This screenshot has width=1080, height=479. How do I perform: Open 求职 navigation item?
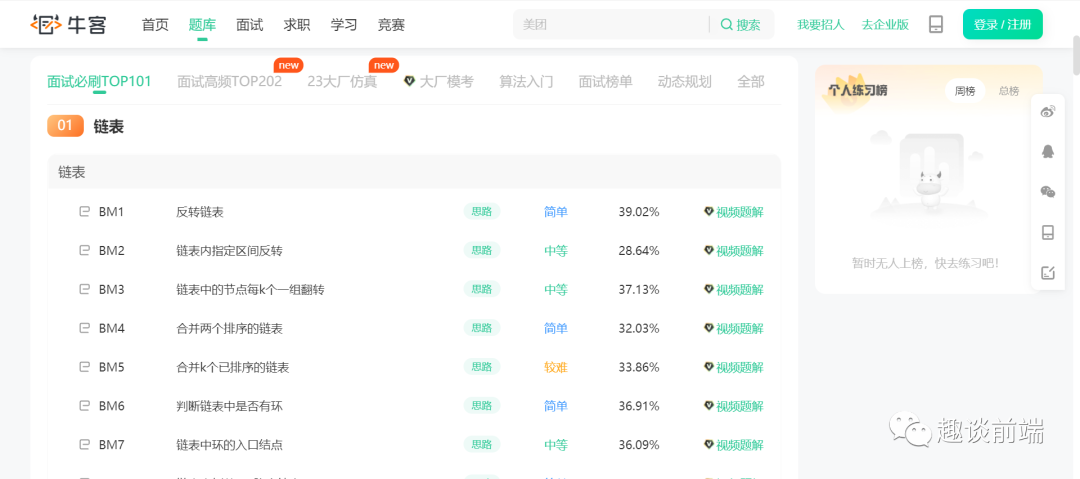297,26
